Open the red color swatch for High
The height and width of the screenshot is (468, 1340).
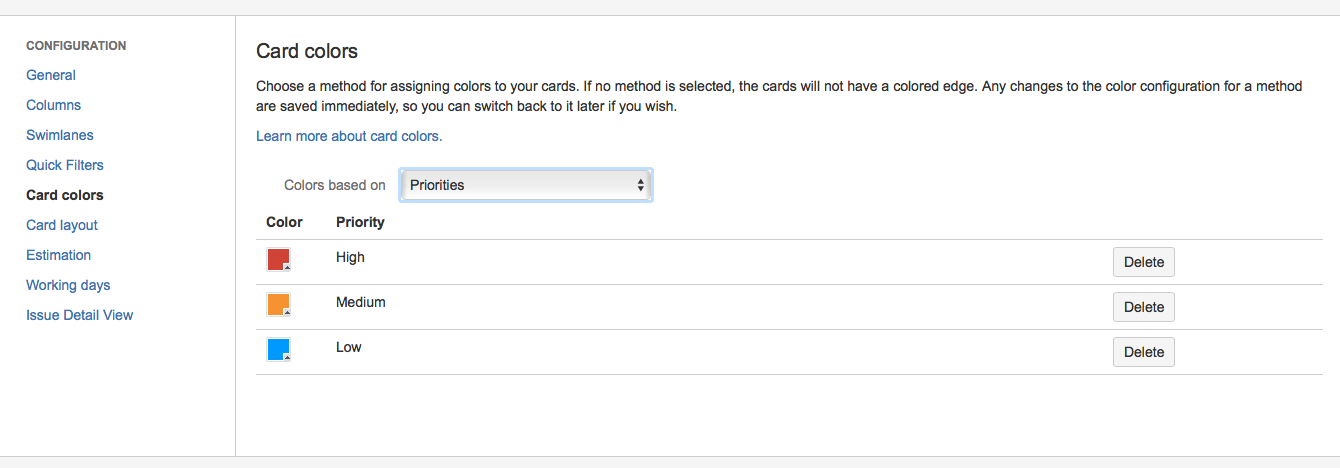pyautogui.click(x=278, y=260)
